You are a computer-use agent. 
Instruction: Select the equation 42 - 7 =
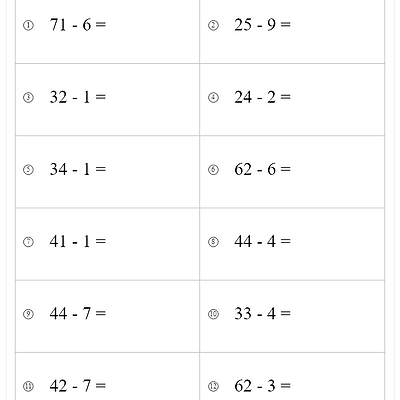tap(78, 386)
